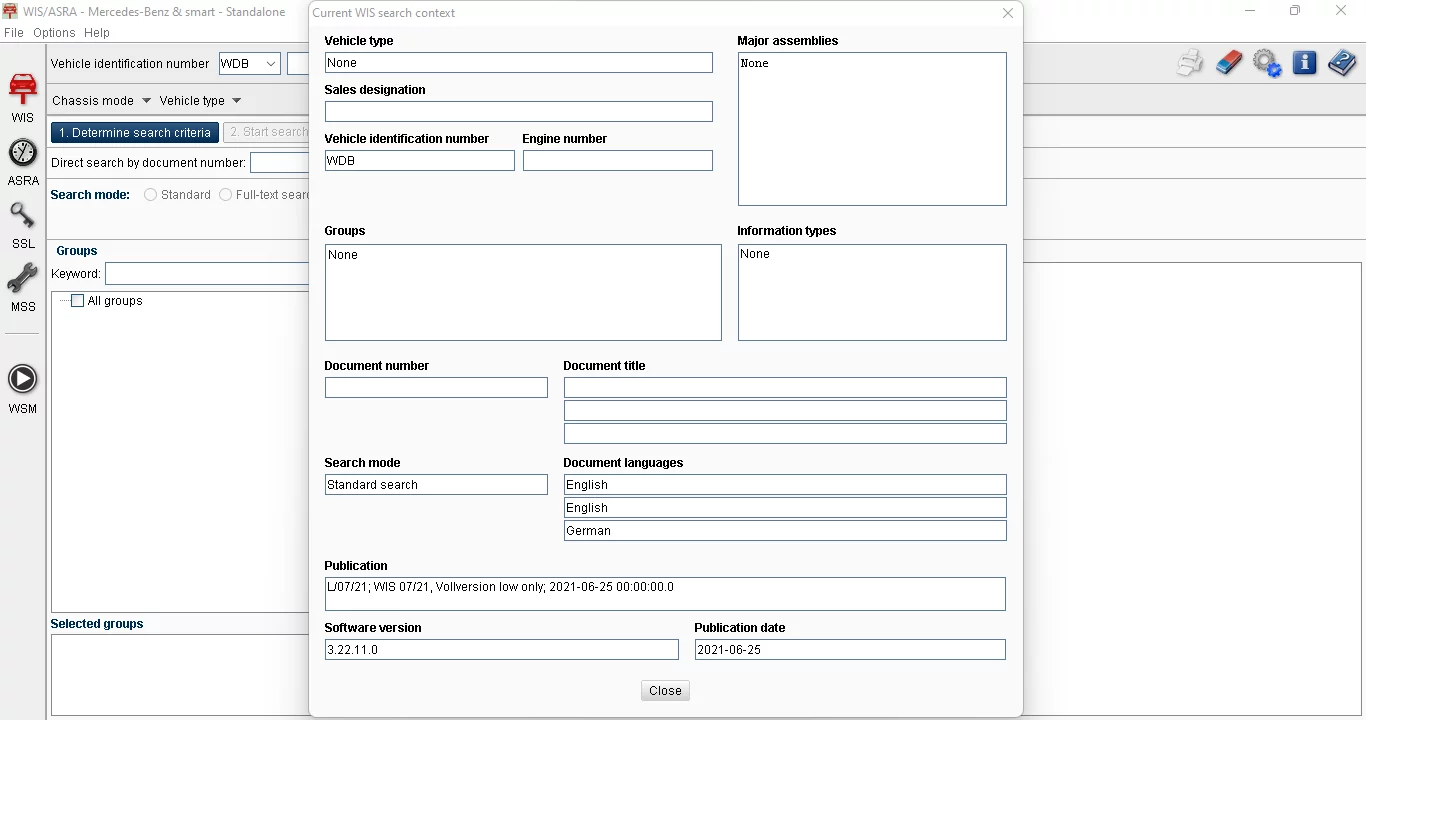This screenshot has height=815, width=1437.
Task: Click the eraser clear icon
Action: (x=1229, y=63)
